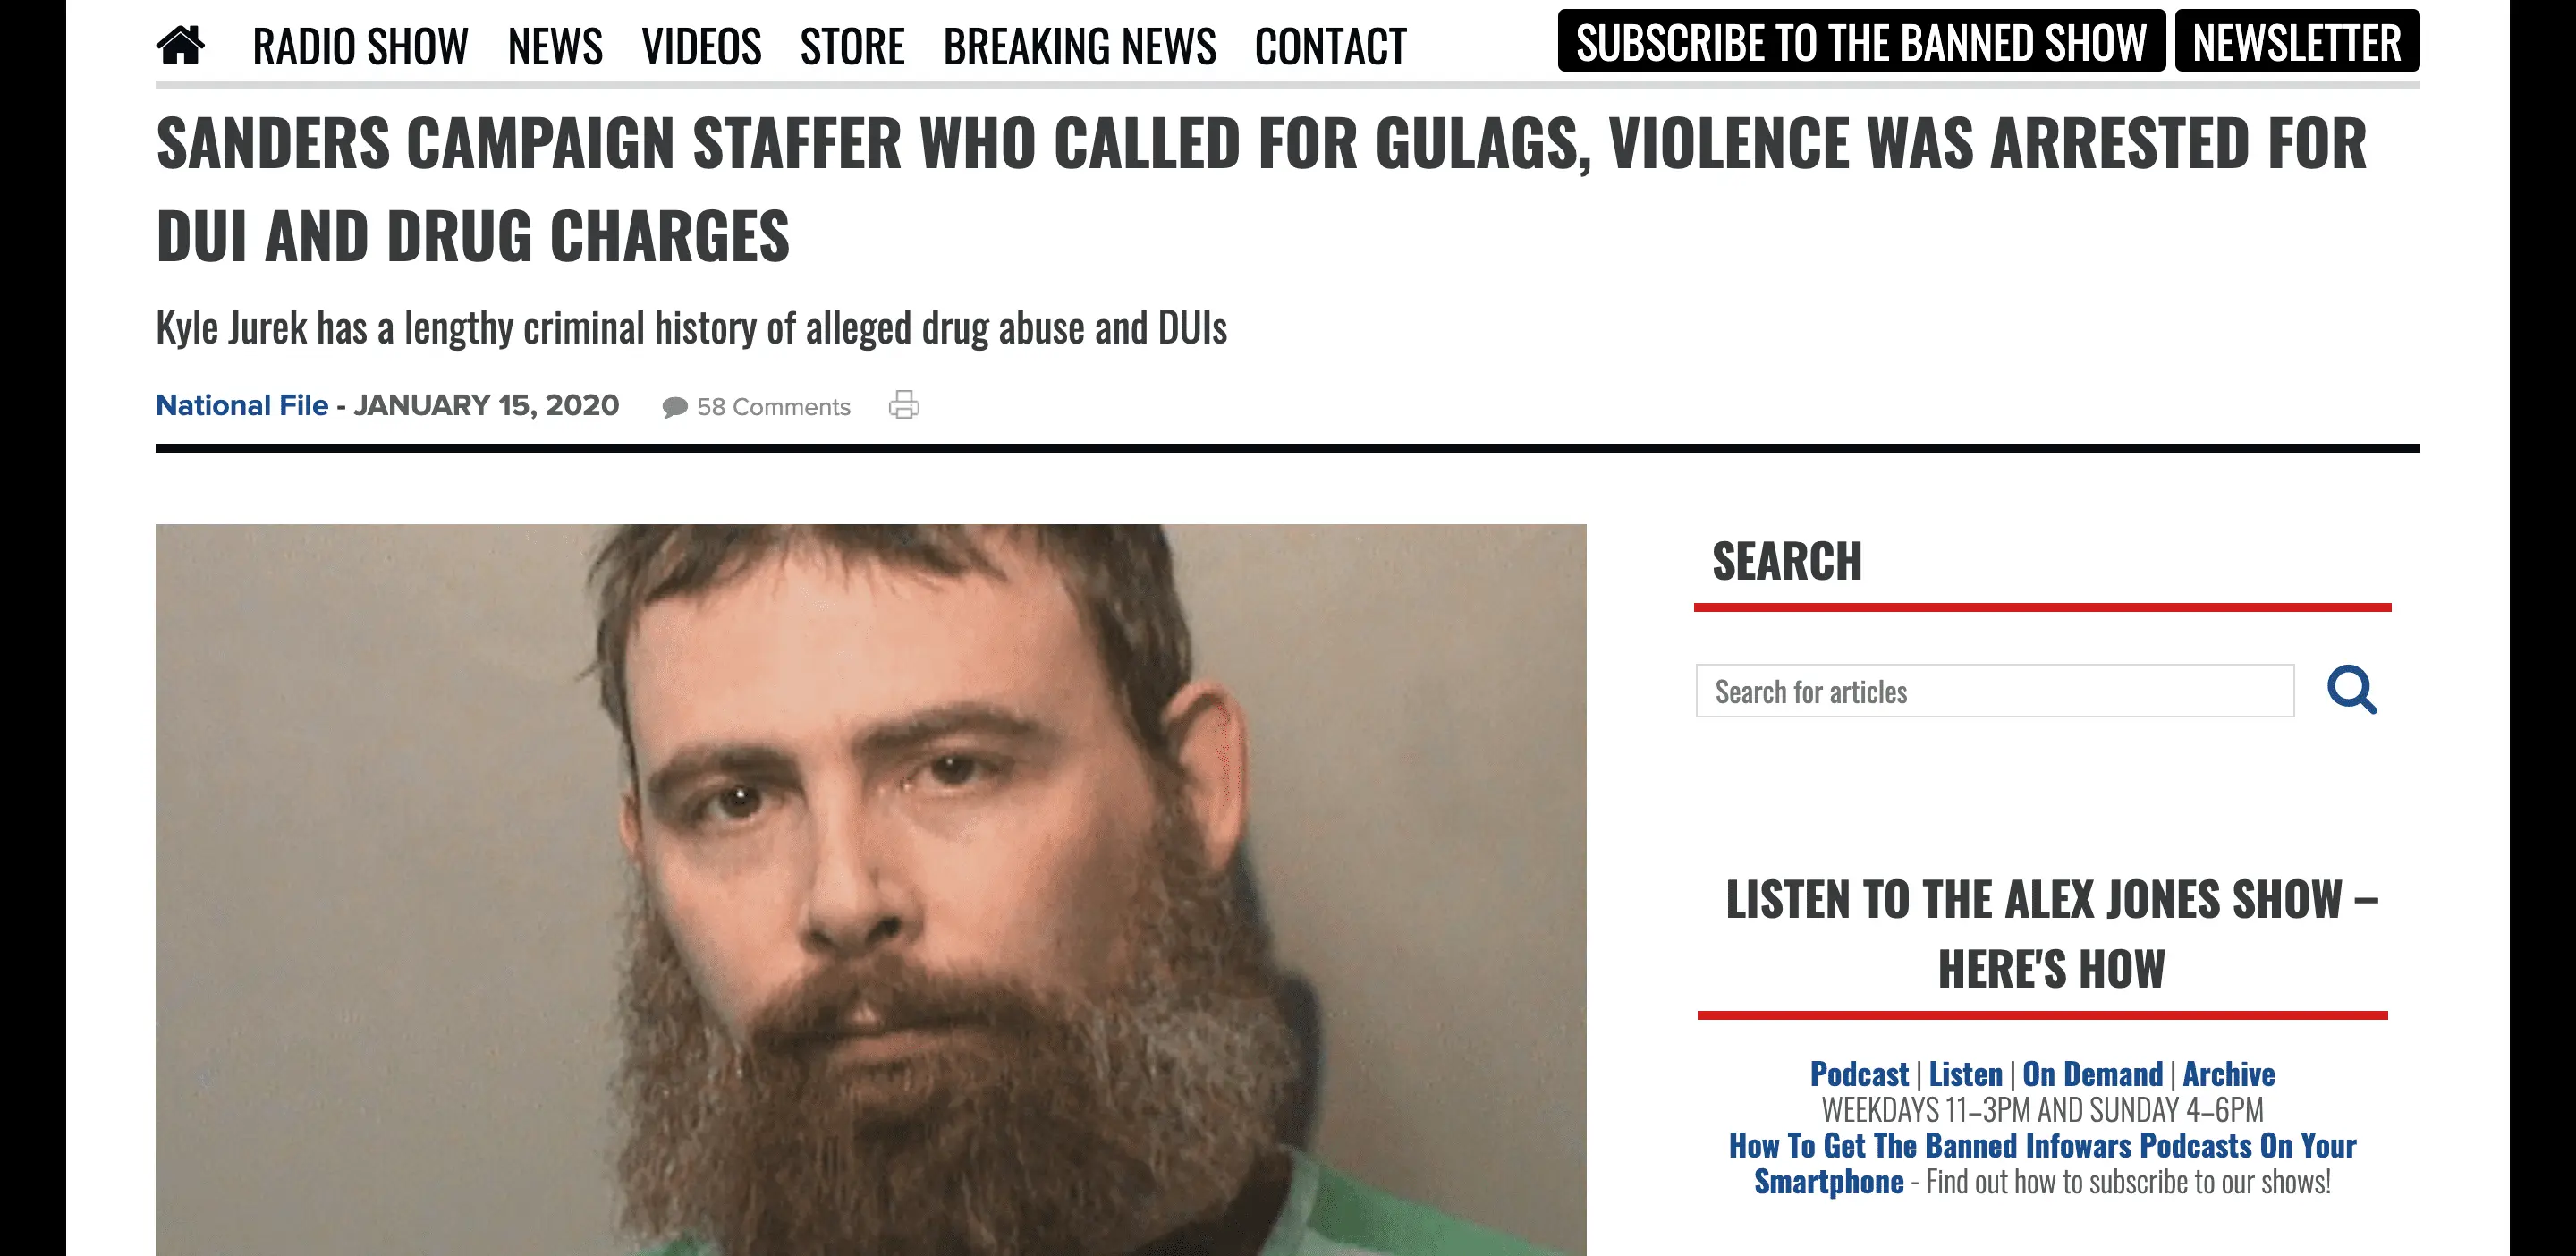
Task: Open the Podcast link
Action: 1859,1074
